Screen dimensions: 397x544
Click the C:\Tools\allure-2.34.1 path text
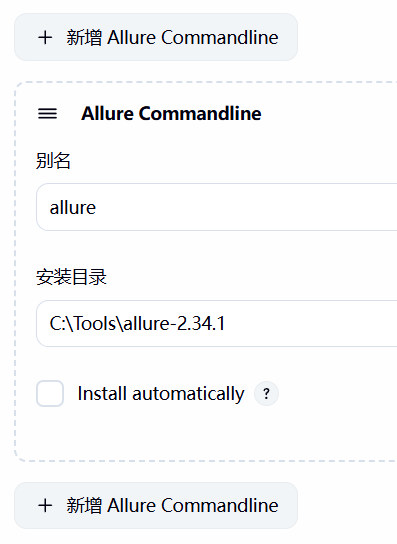coord(137,324)
